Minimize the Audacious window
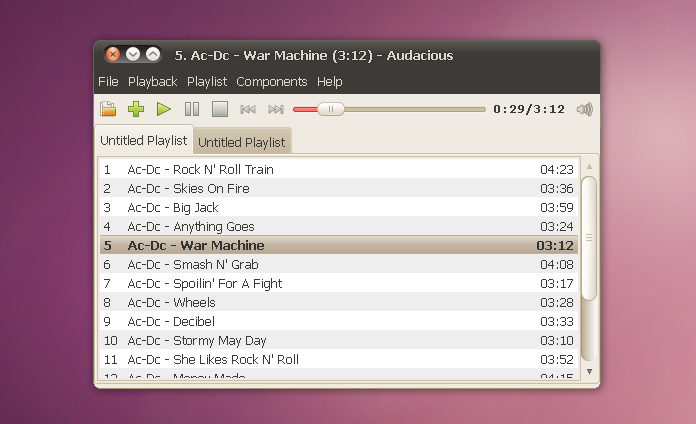This screenshot has width=696, height=424. click(133, 54)
